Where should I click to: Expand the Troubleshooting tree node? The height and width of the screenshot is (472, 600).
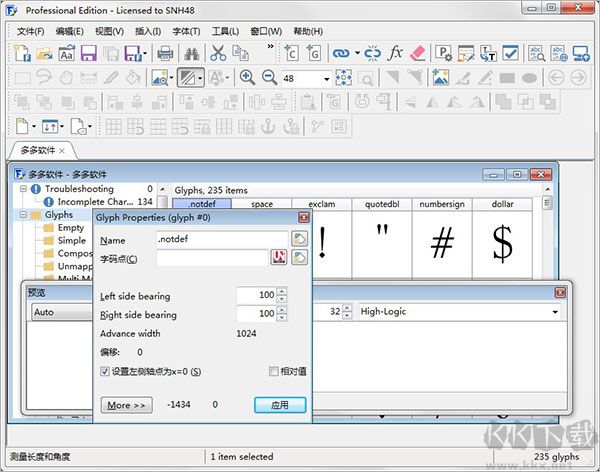coord(23,189)
